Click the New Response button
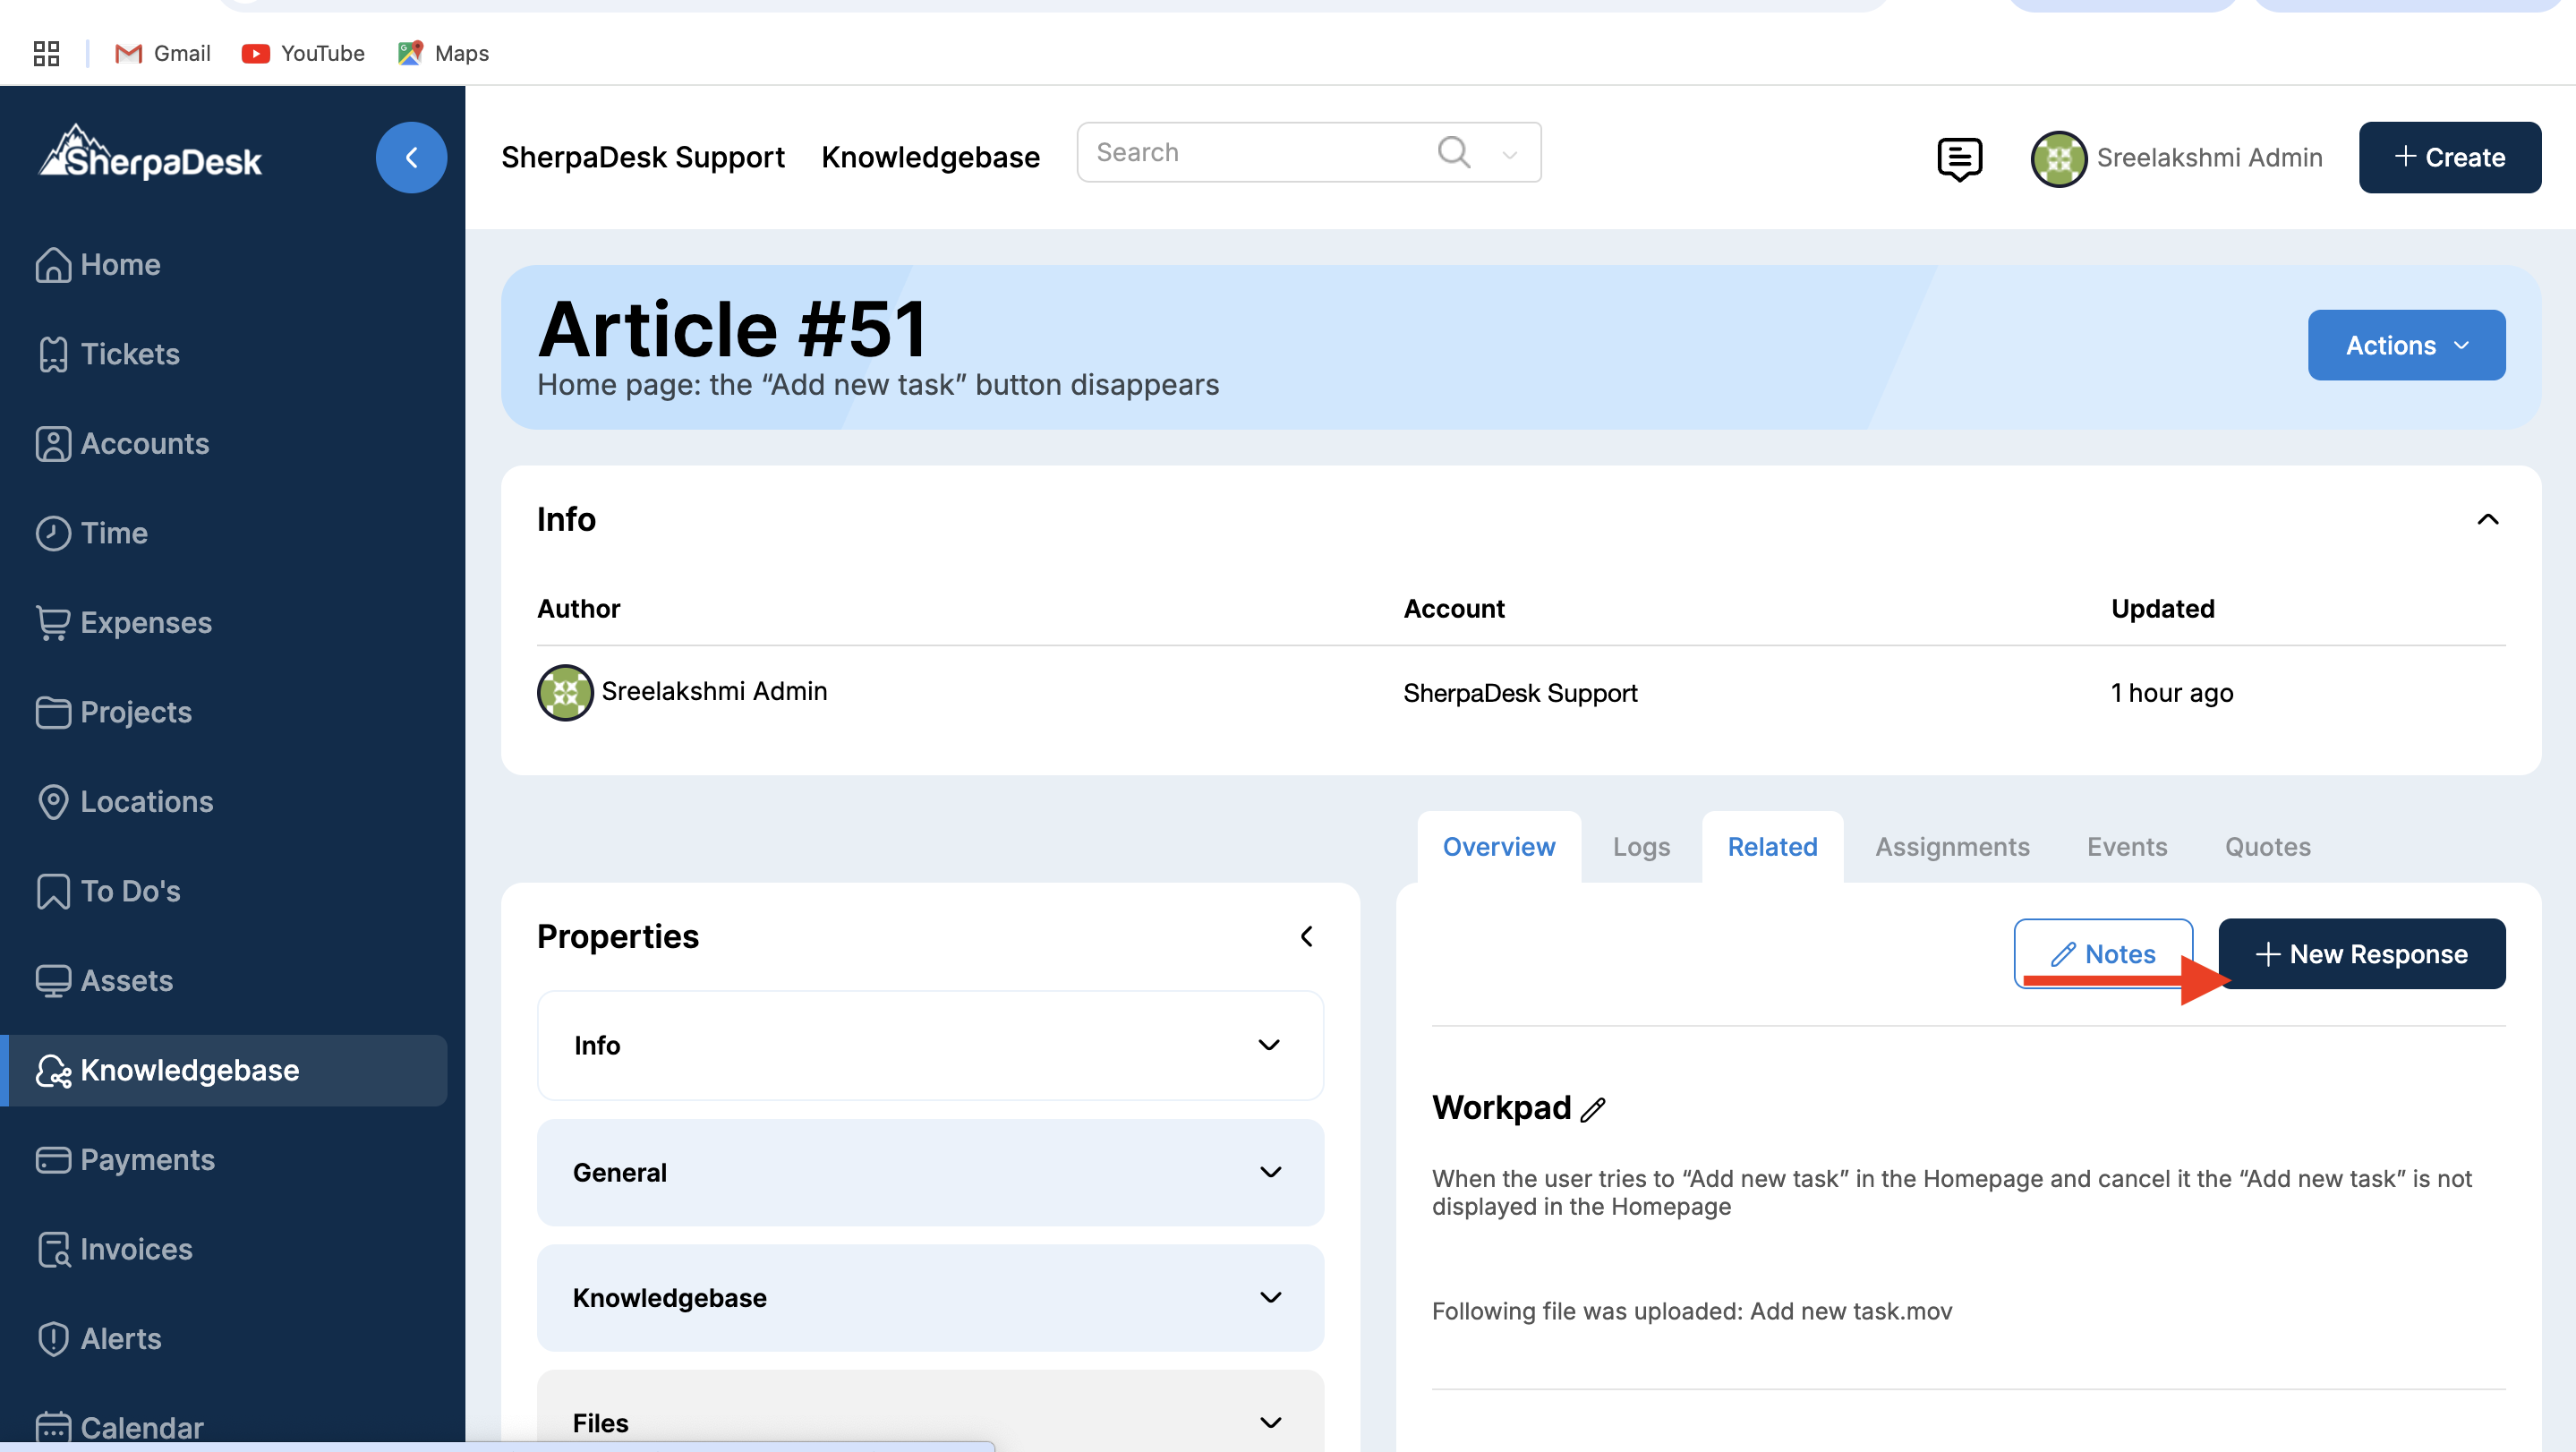The height and width of the screenshot is (1452, 2576). (2361, 954)
